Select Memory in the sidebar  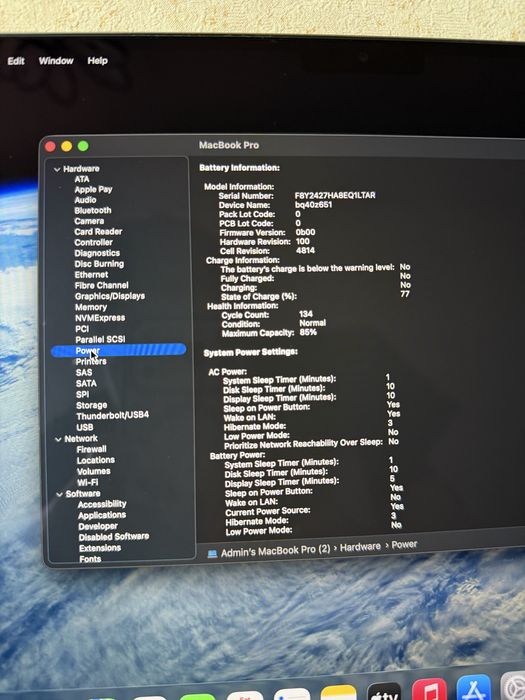(x=91, y=307)
